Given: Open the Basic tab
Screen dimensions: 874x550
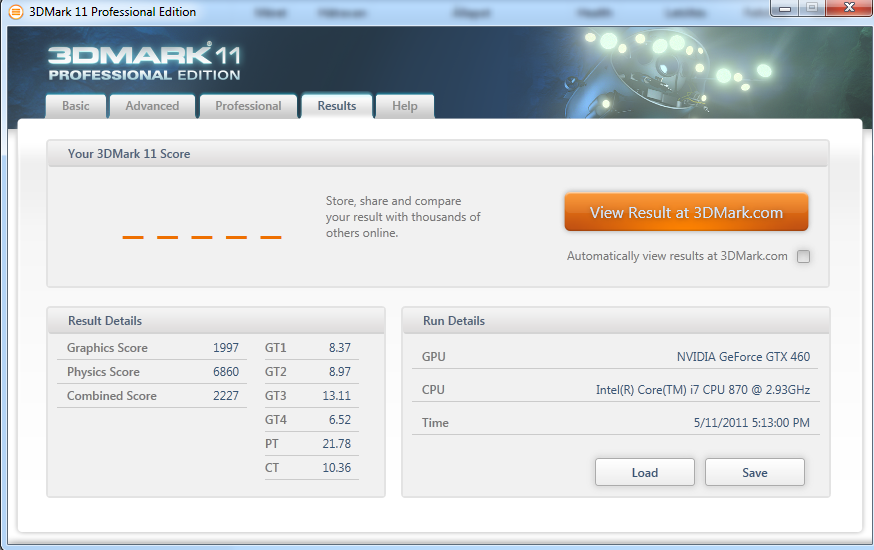Looking at the screenshot, I should [x=75, y=106].
